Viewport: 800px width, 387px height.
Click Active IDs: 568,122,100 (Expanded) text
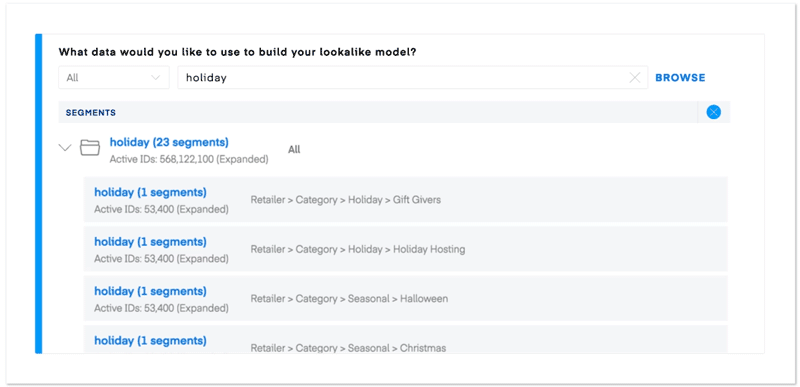click(189, 160)
